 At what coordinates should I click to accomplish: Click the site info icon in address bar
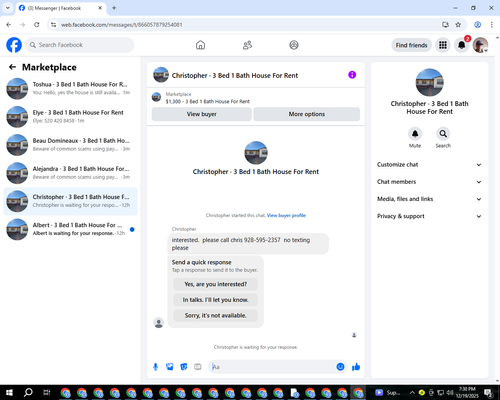[x=53, y=25]
